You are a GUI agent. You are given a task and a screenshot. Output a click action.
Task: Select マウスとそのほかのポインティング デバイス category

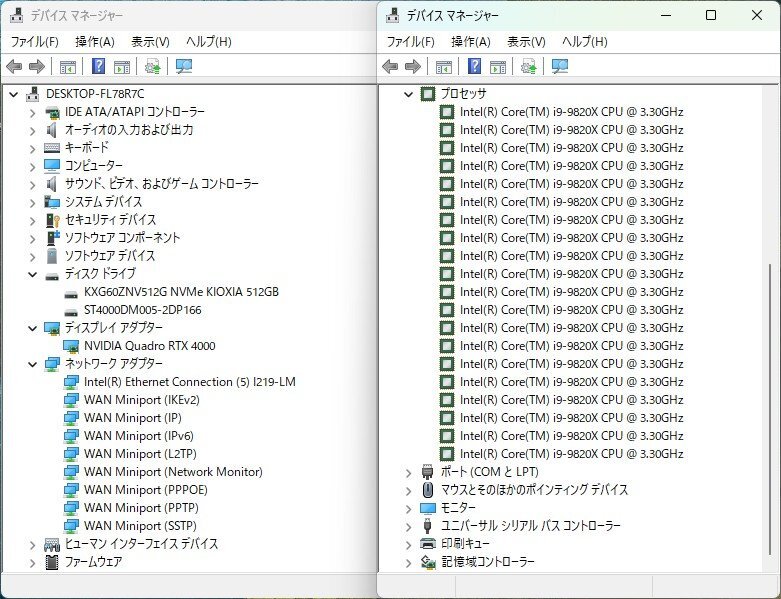point(534,489)
